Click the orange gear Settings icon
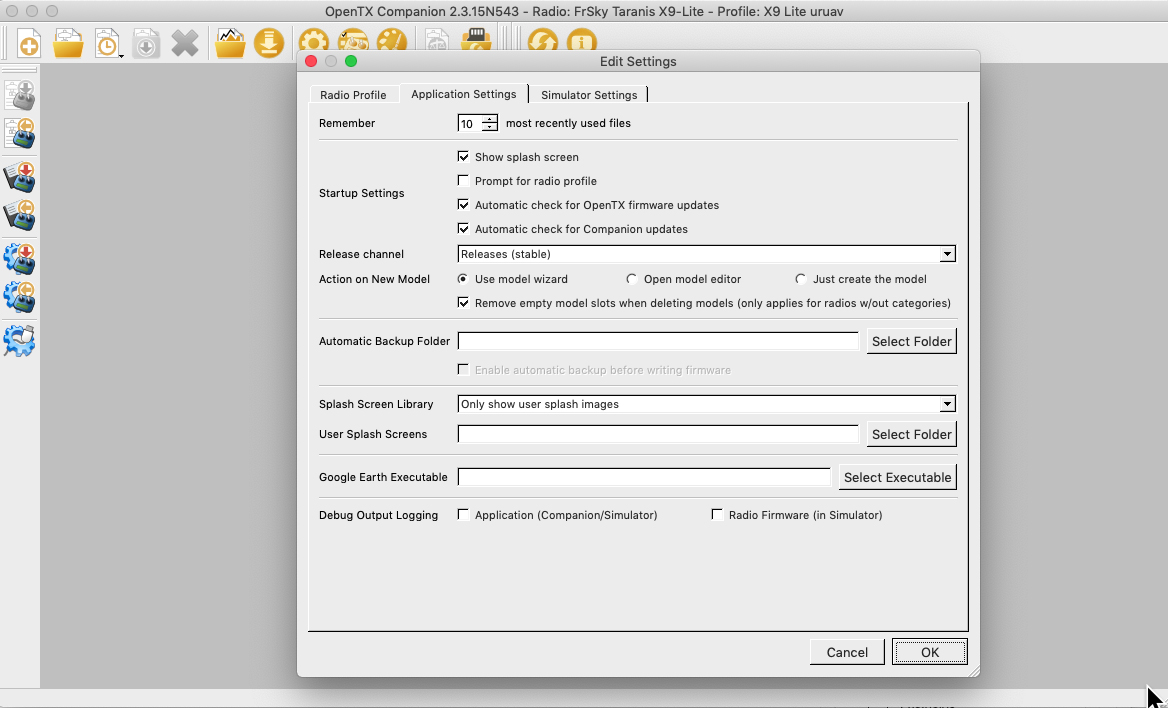Viewport: 1168px width, 708px height. click(314, 41)
